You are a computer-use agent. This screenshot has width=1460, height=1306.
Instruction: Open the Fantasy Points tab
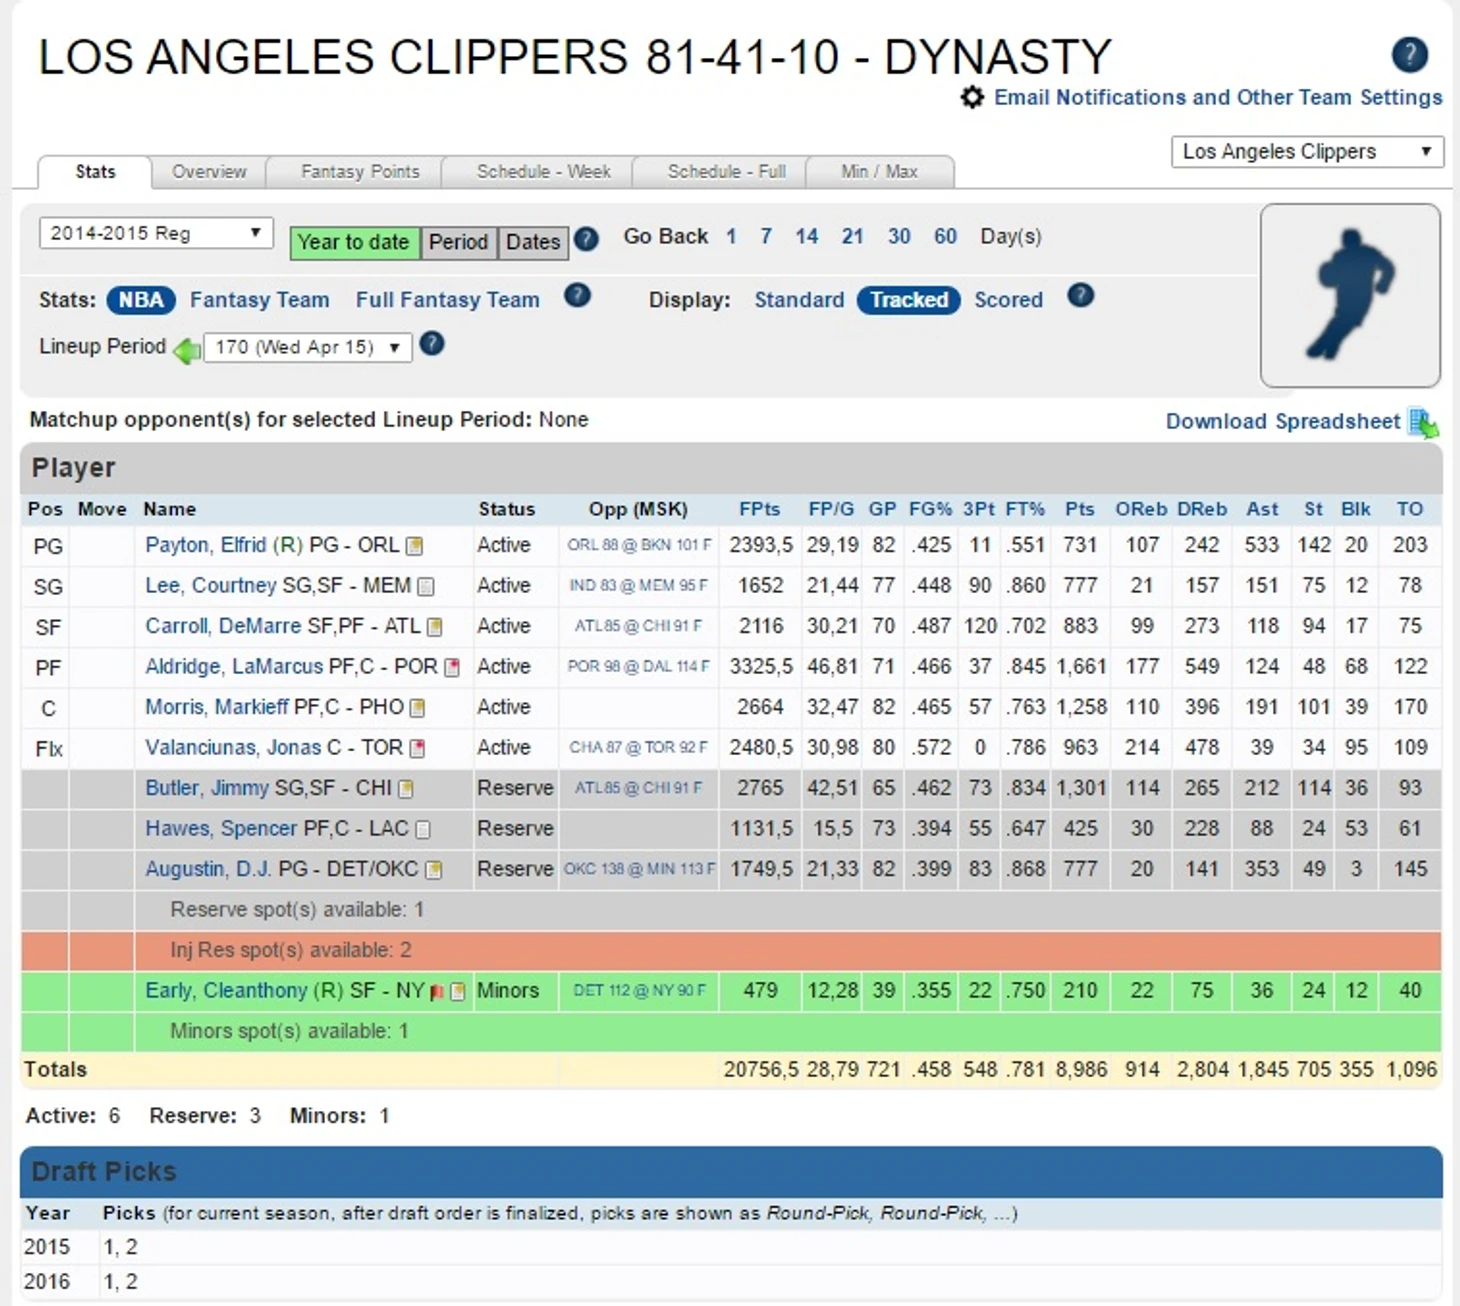360,172
